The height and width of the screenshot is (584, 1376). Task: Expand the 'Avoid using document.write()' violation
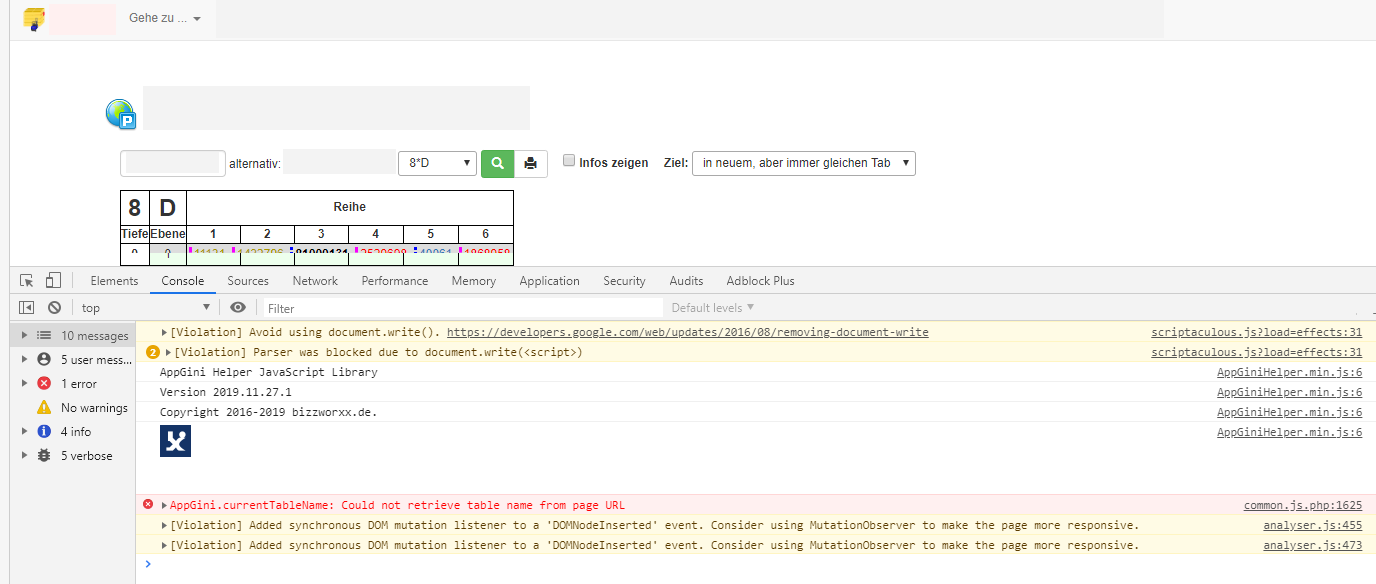[x=165, y=332]
